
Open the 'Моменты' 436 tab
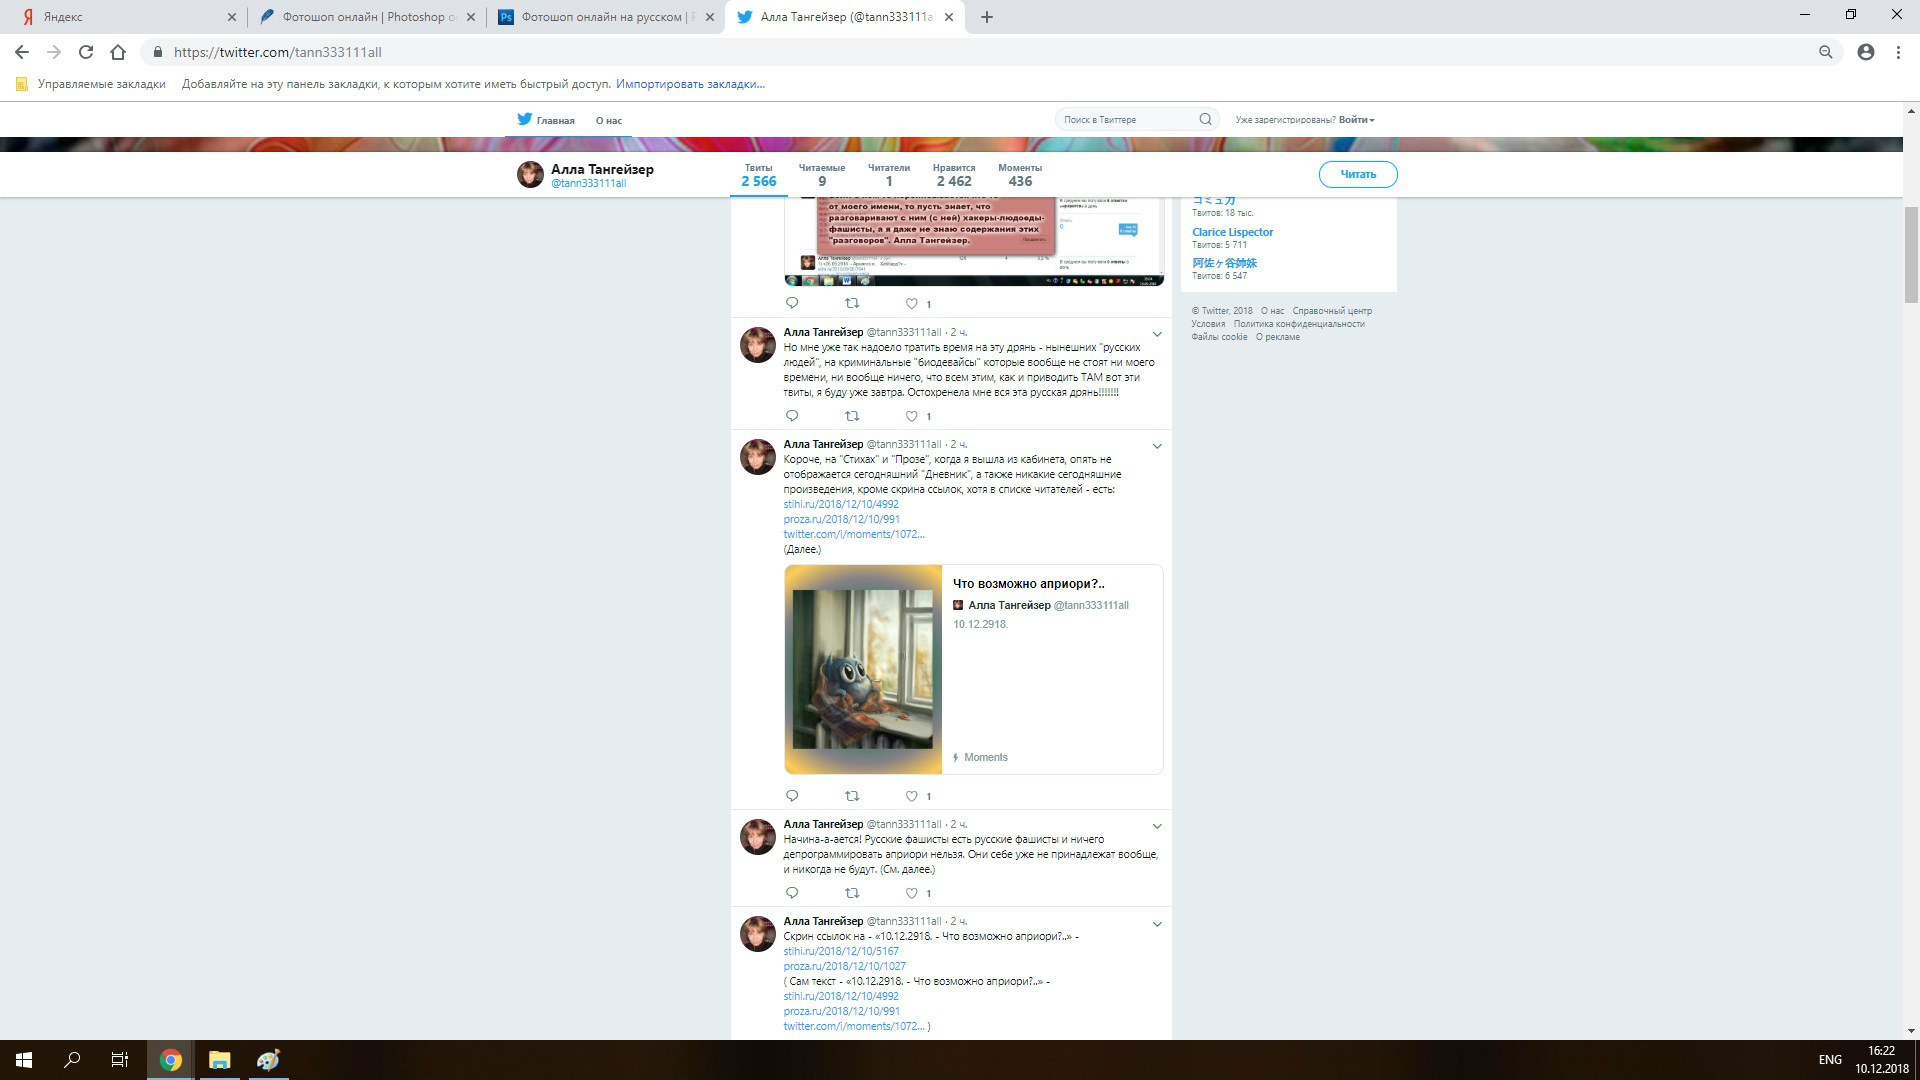1019,175
